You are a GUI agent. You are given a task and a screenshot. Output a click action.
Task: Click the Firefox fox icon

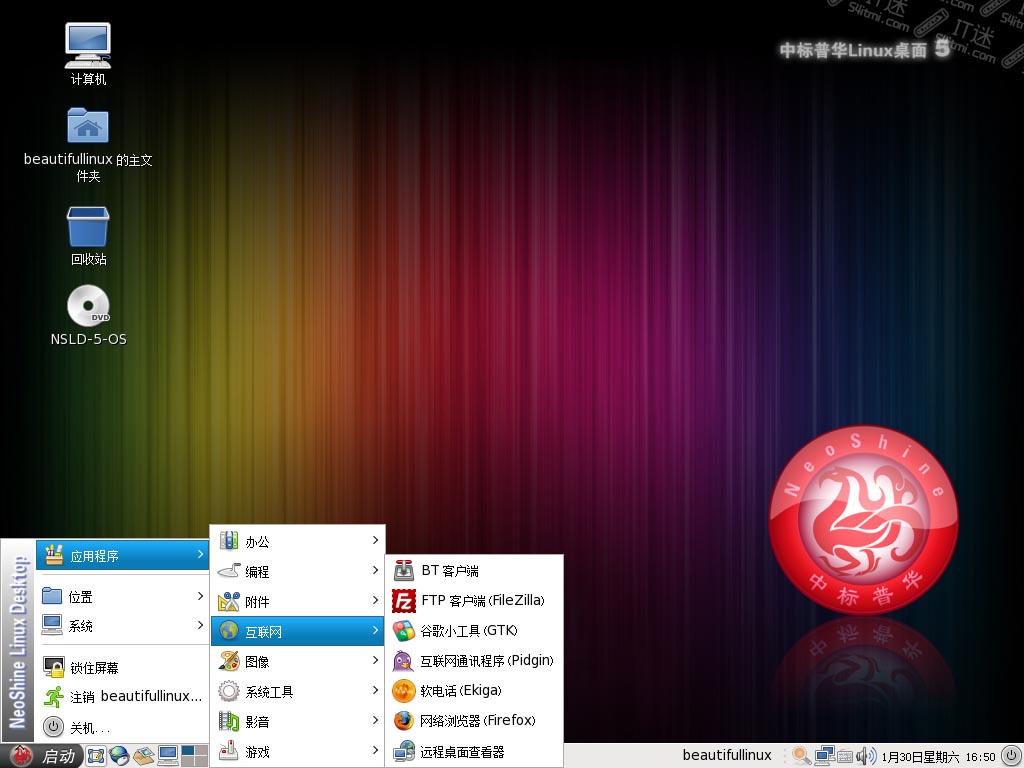click(404, 721)
